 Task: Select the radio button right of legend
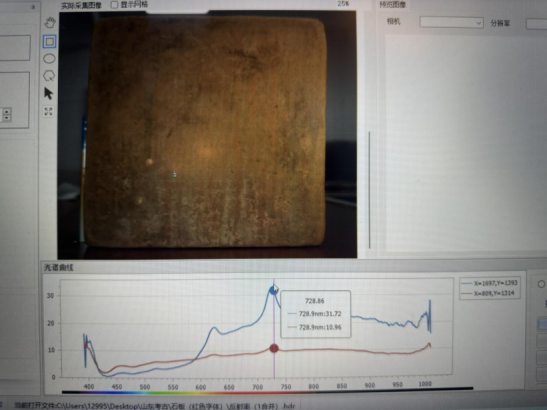tap(541, 284)
